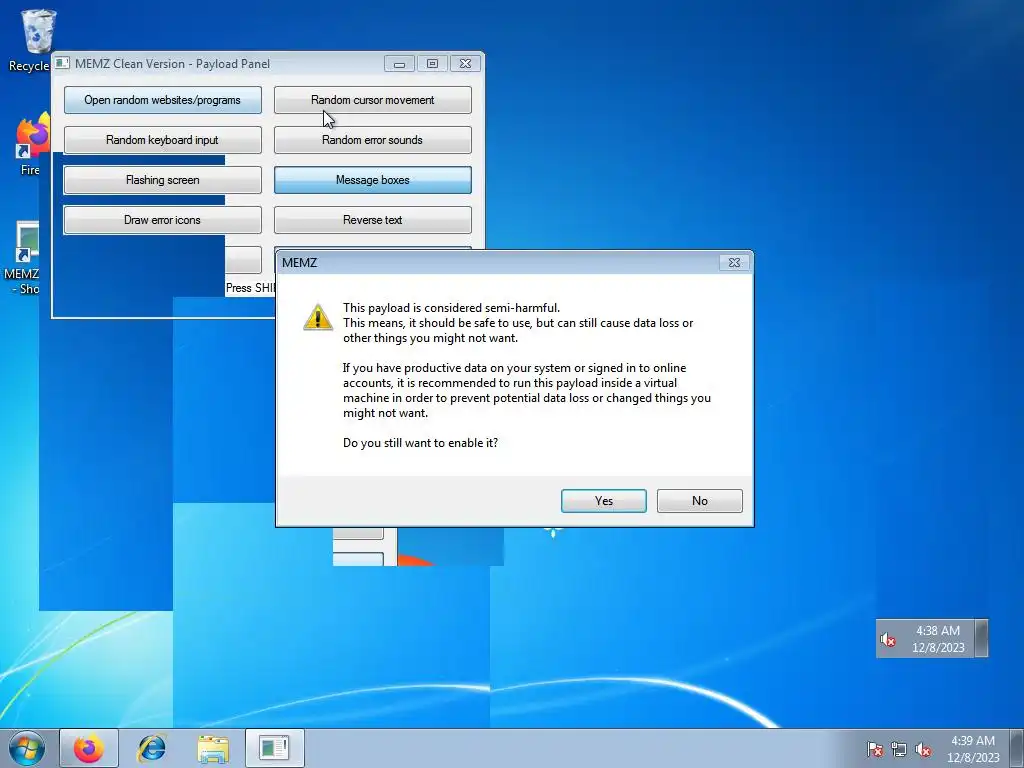This screenshot has width=1024, height=768.
Task: Toggle Random keyboard input payload
Action: coord(163,140)
